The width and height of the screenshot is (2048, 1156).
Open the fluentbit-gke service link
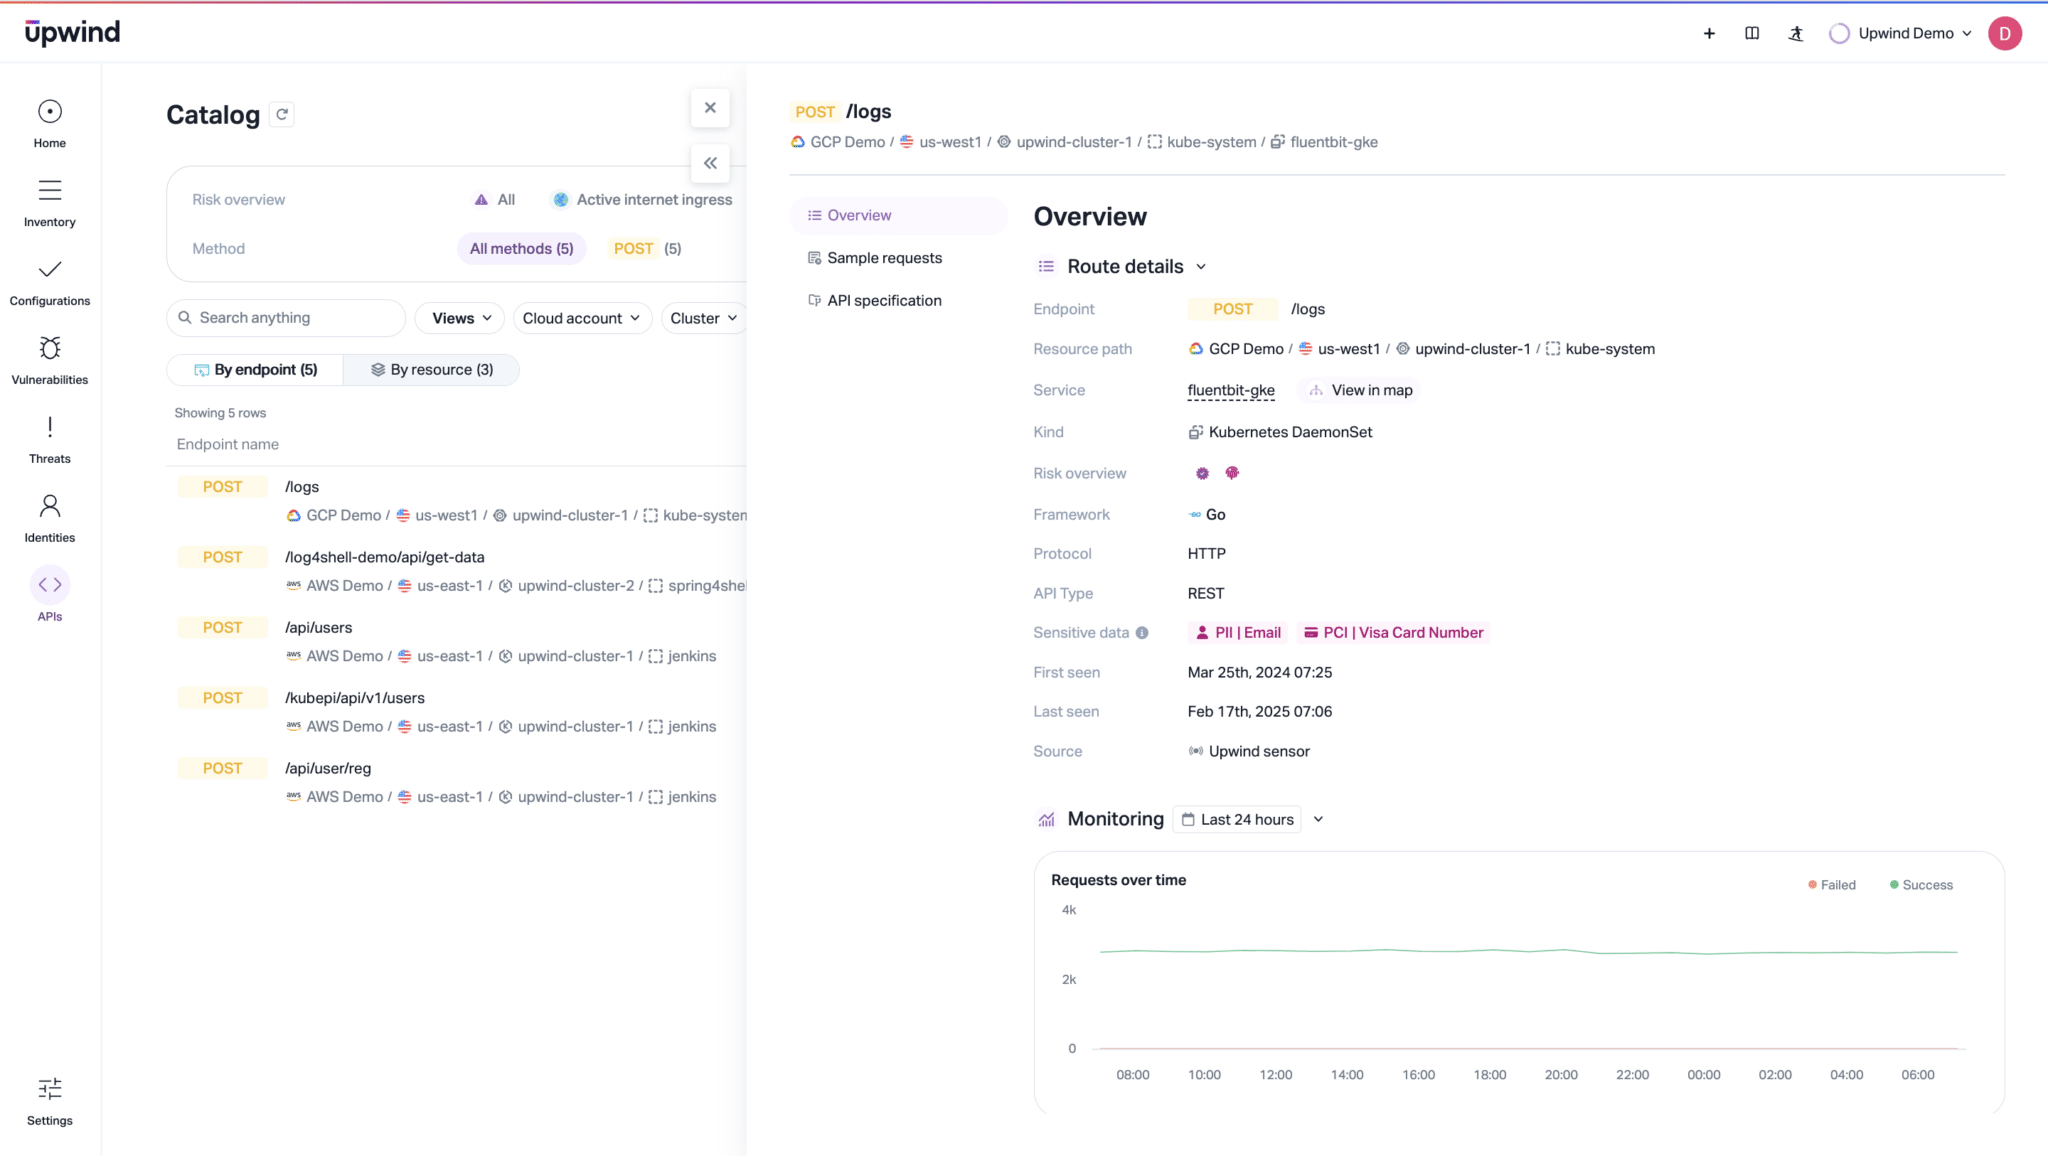click(x=1231, y=391)
